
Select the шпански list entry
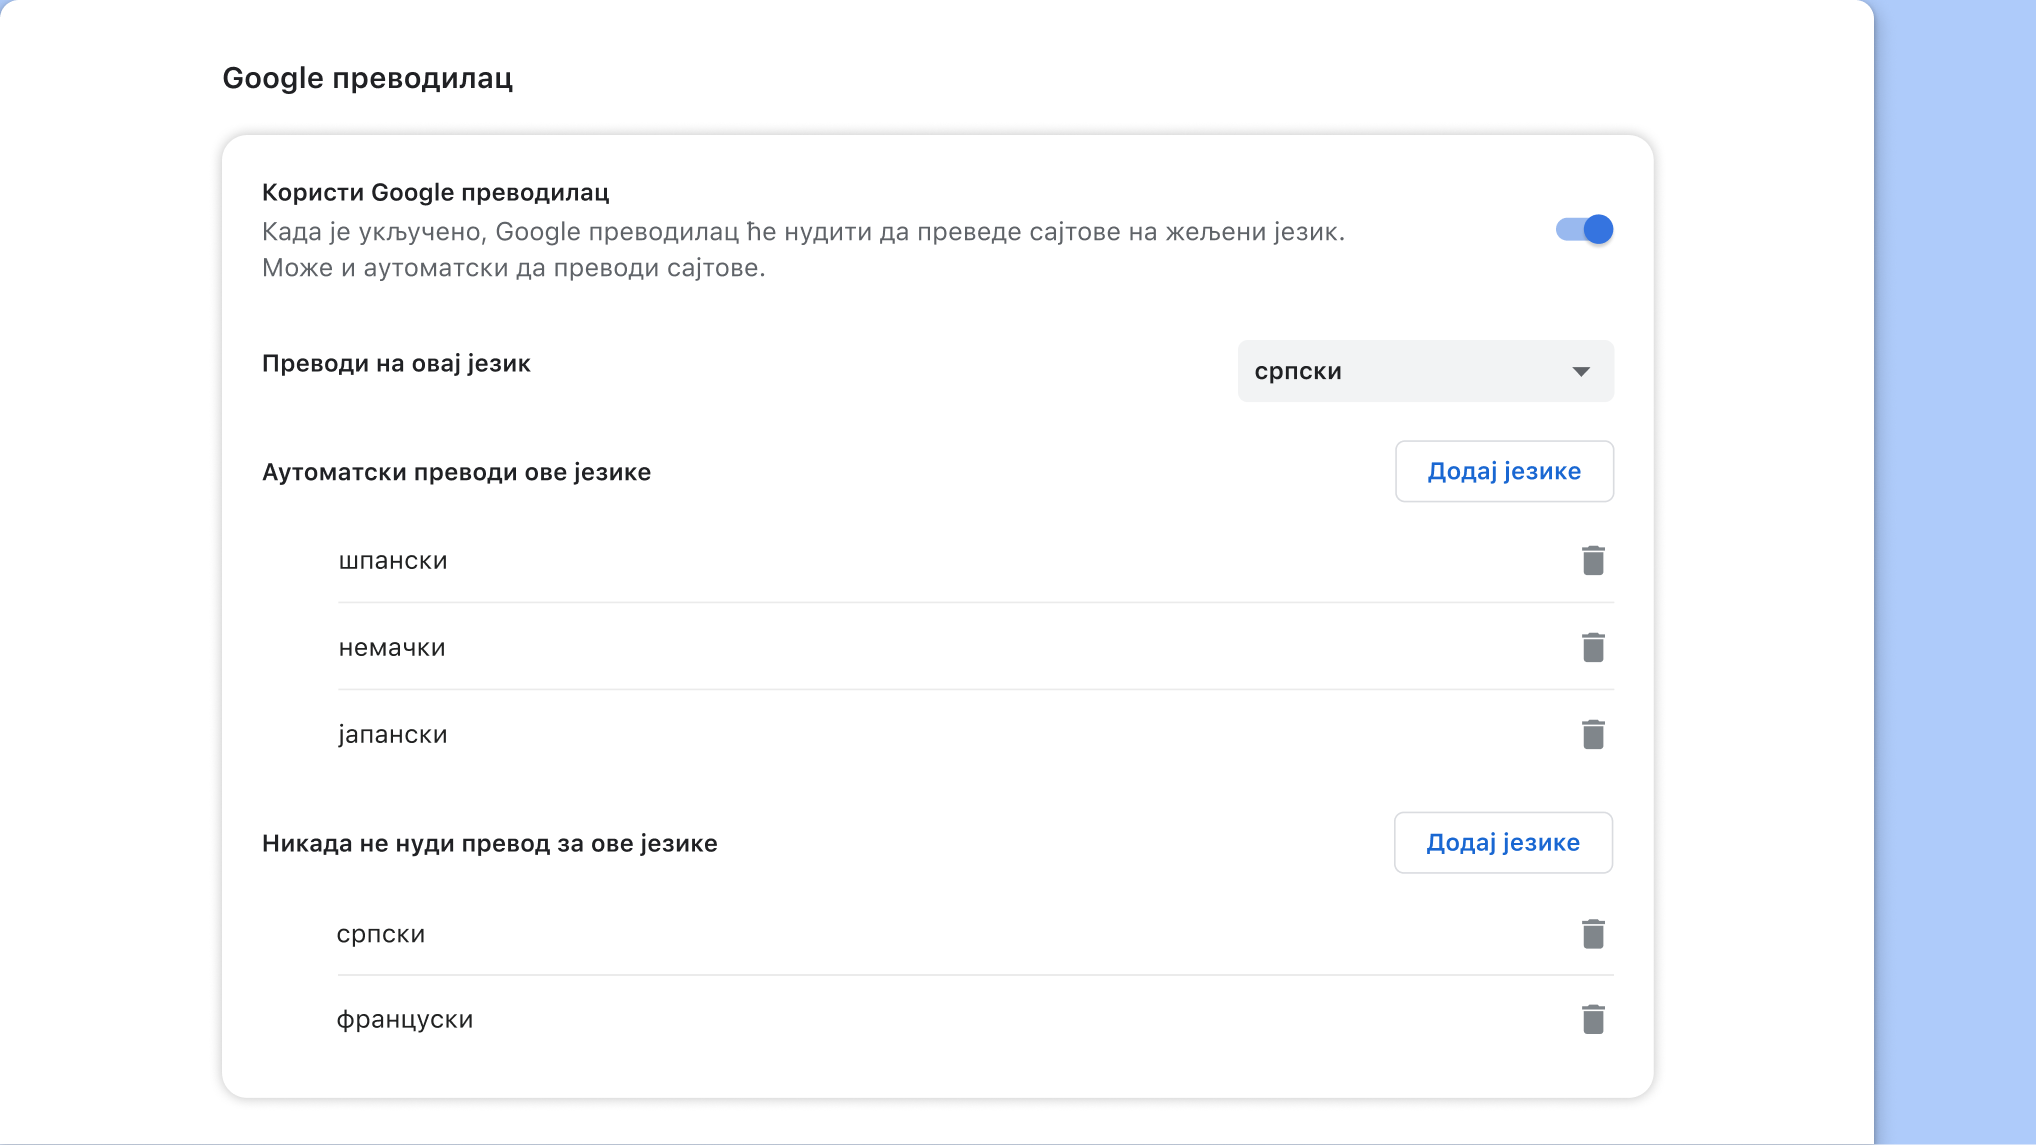[393, 560]
